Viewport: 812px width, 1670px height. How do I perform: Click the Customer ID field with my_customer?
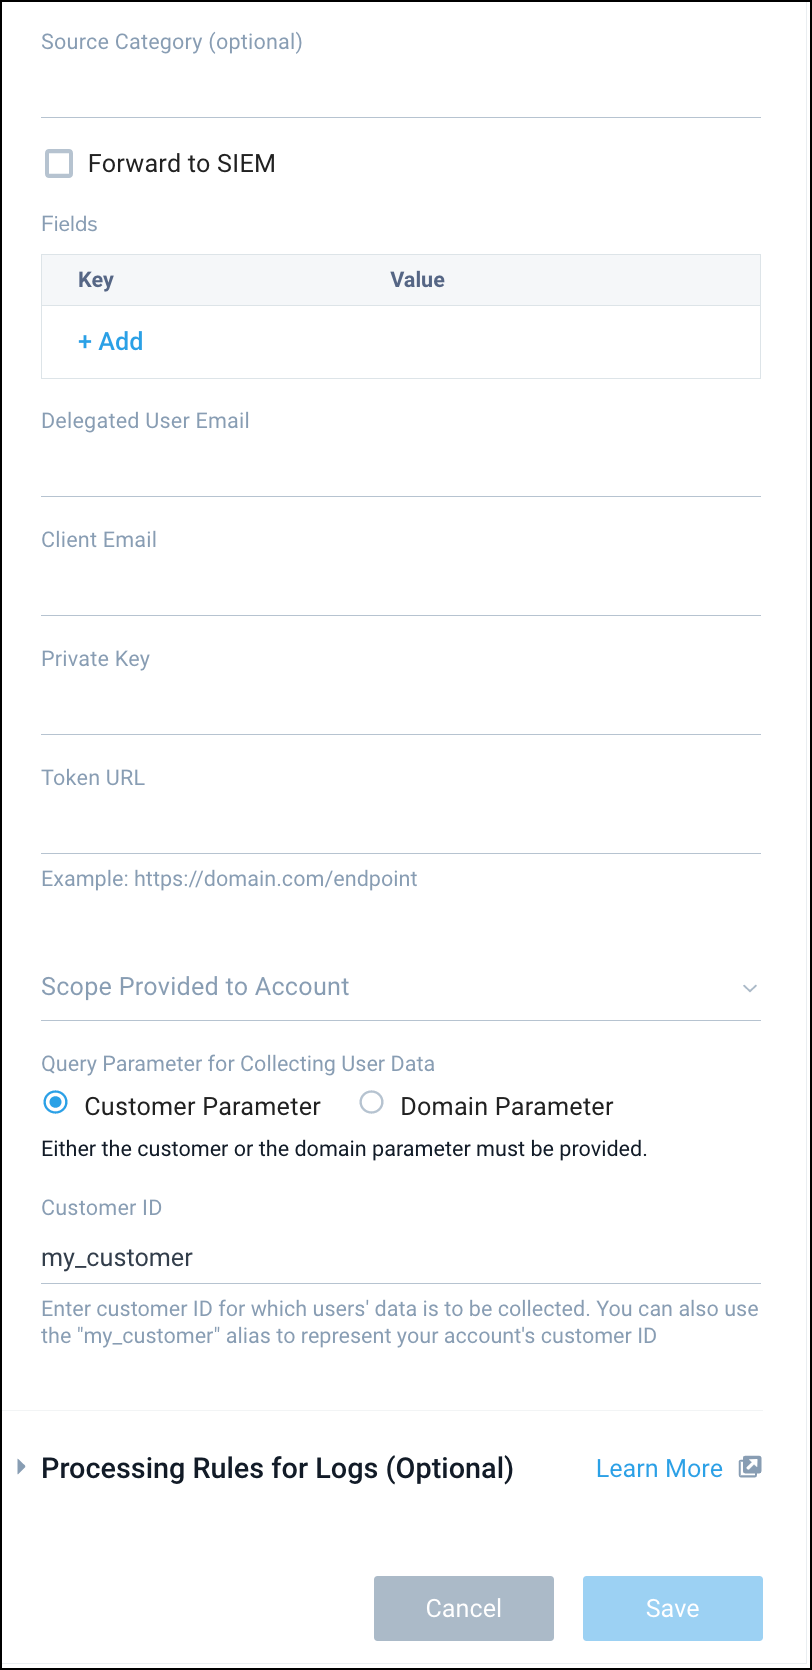400,1257
